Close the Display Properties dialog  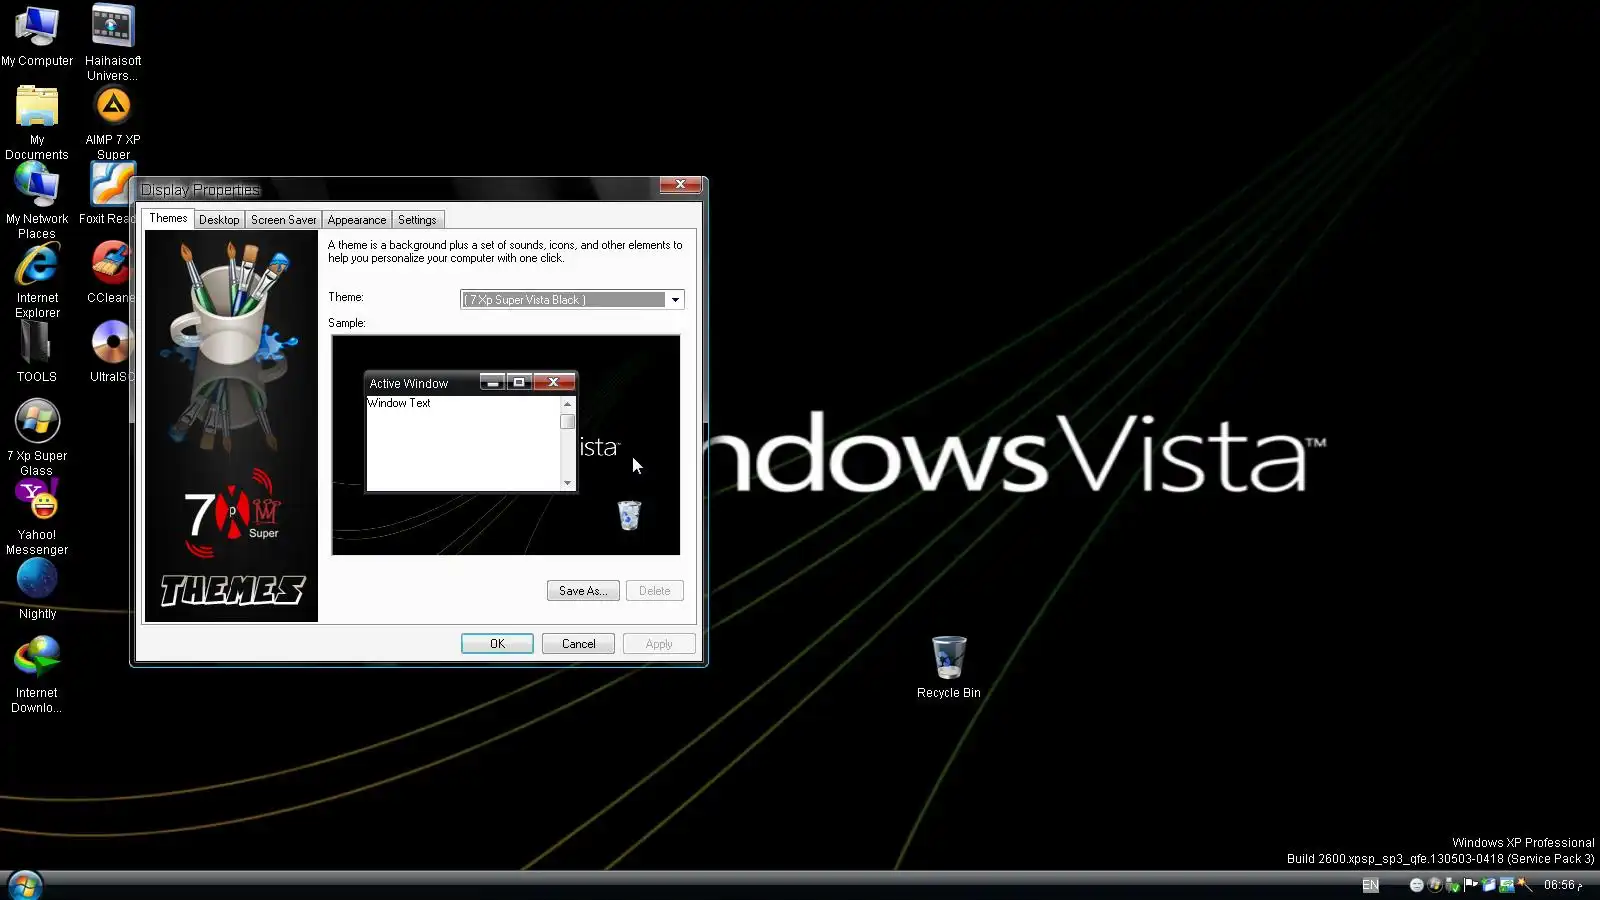pos(680,185)
